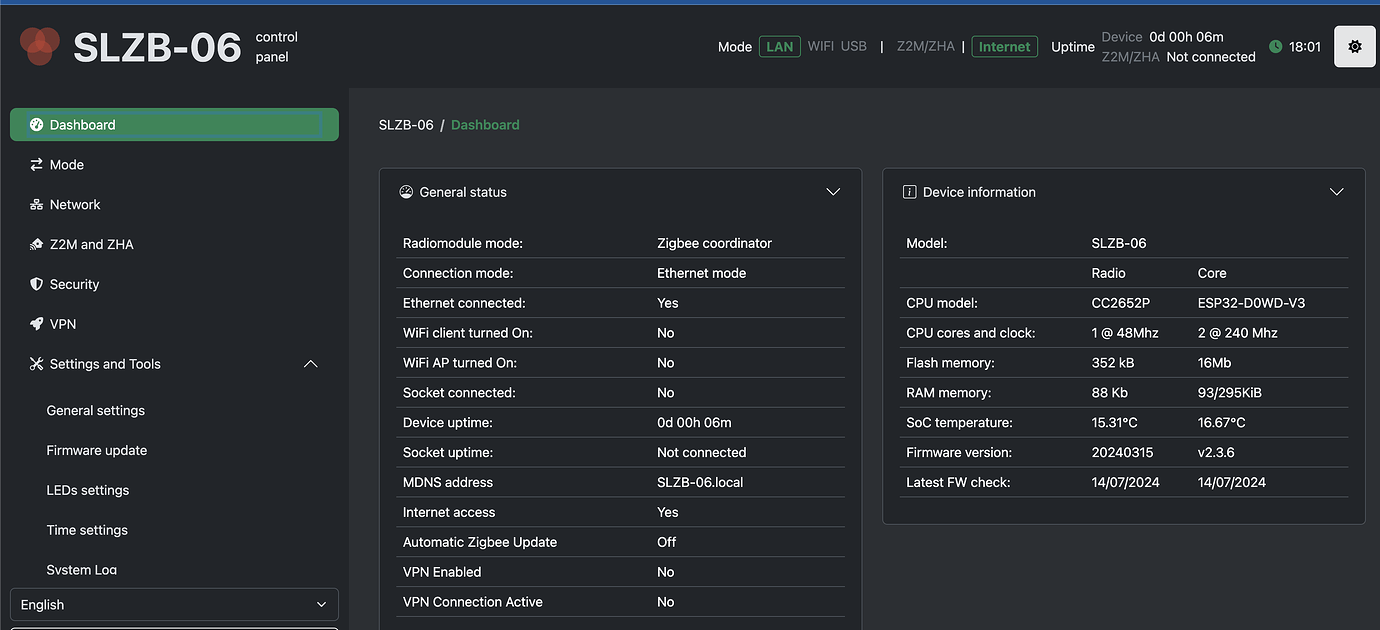Viewport: 1380px width, 630px height.
Task: Click the 93/295KiB RAM value
Action: [1231, 393]
